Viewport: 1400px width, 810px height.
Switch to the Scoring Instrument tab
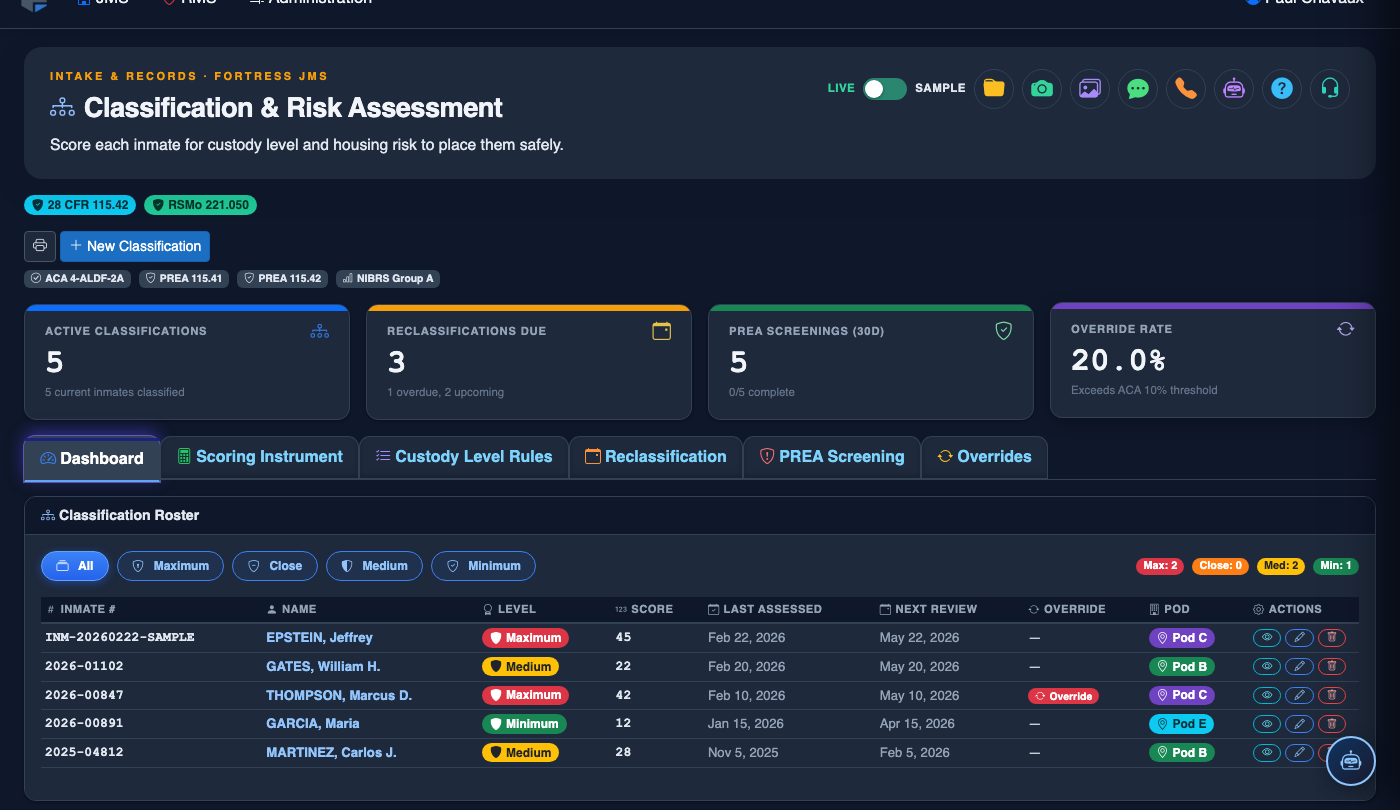[x=260, y=457]
